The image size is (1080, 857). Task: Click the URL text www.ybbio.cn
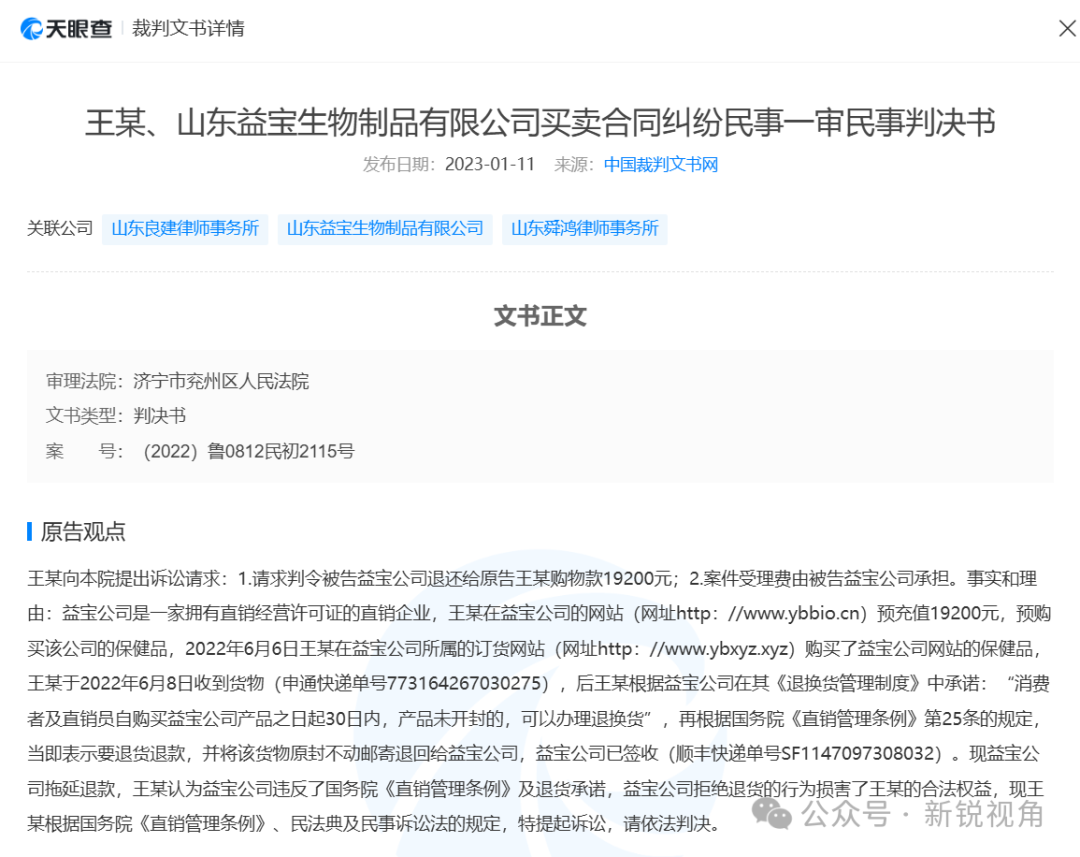[x=800, y=613]
